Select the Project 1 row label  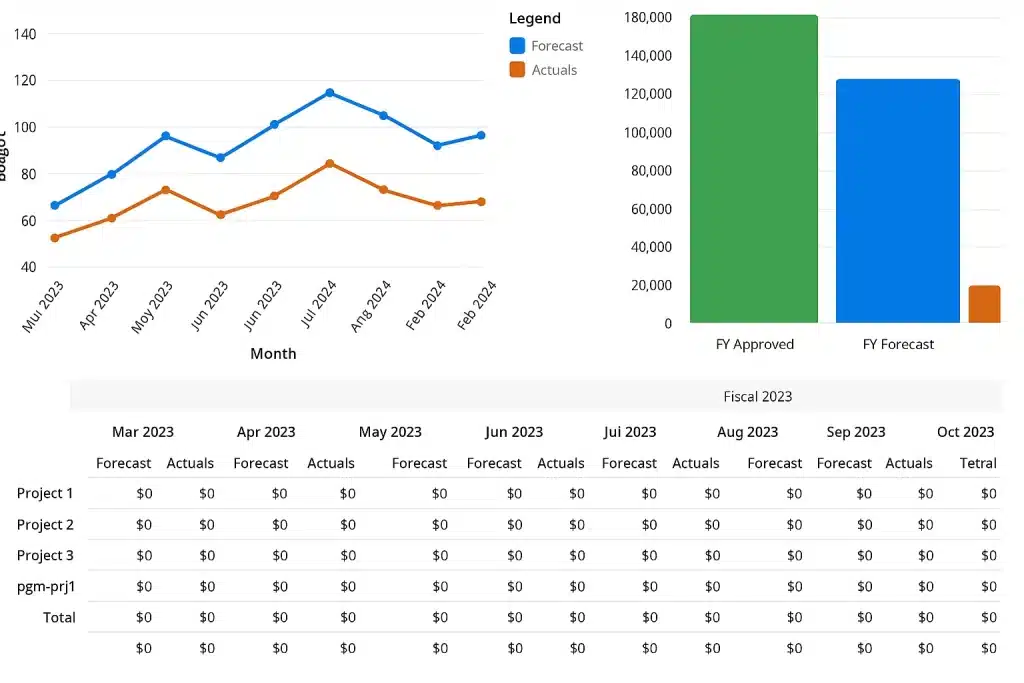[x=45, y=494]
